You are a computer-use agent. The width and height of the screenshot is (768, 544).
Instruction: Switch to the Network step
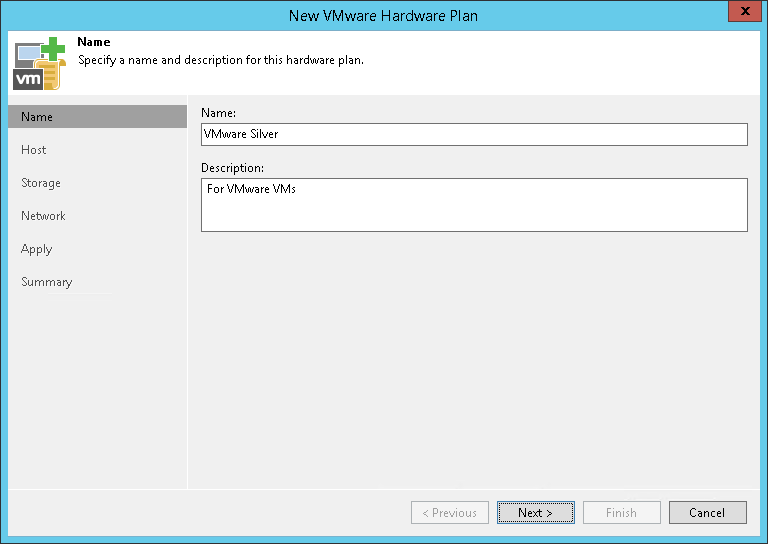tap(43, 216)
